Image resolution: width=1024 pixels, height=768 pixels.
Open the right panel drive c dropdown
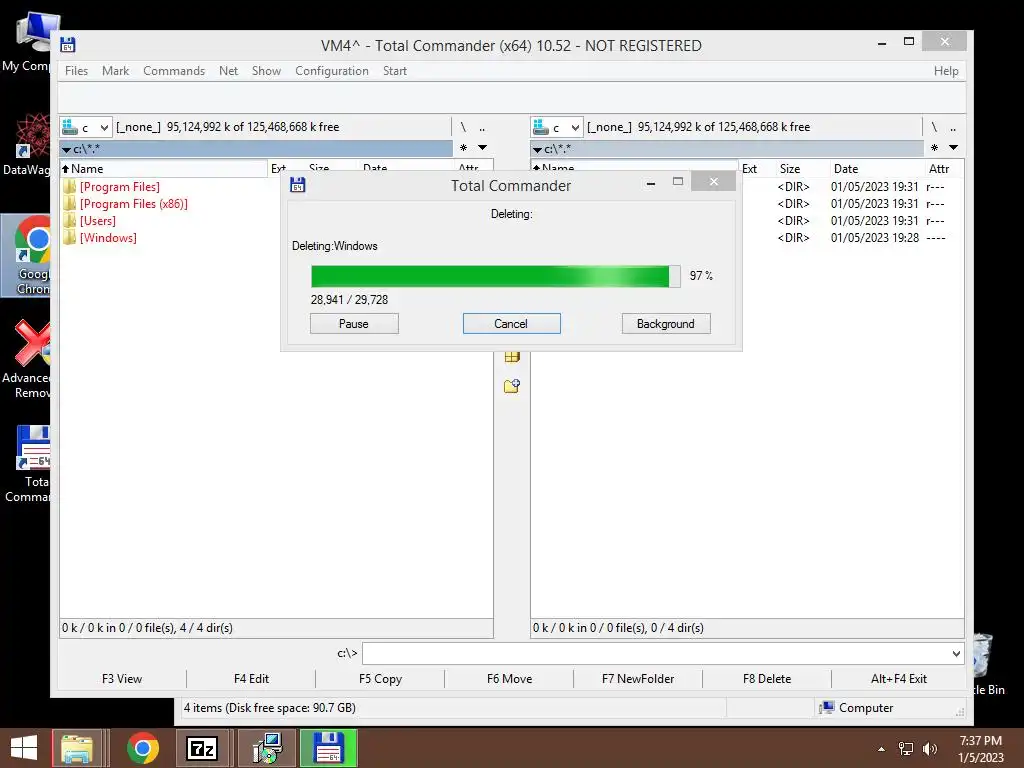coord(557,127)
